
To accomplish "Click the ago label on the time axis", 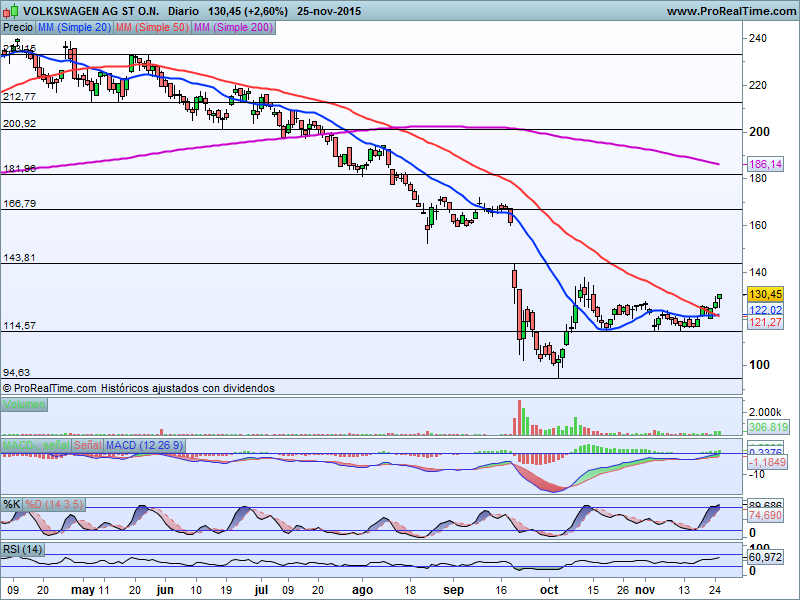I will (362, 590).
